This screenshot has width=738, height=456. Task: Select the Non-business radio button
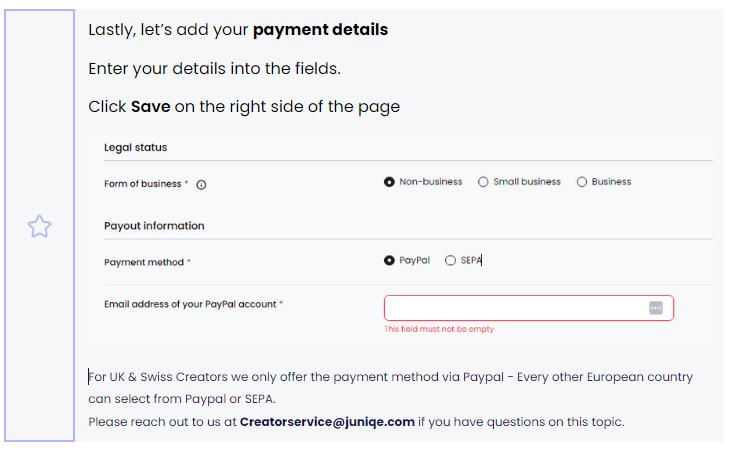389,182
